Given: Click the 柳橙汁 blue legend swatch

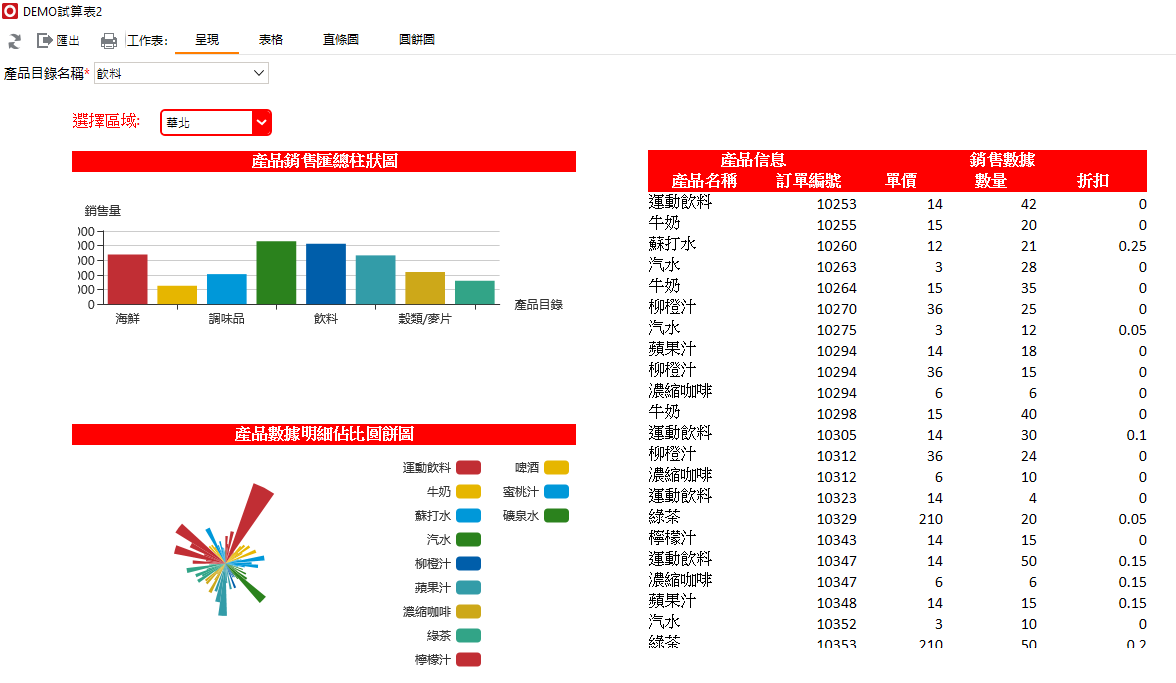Looking at the screenshot, I should 469,564.
